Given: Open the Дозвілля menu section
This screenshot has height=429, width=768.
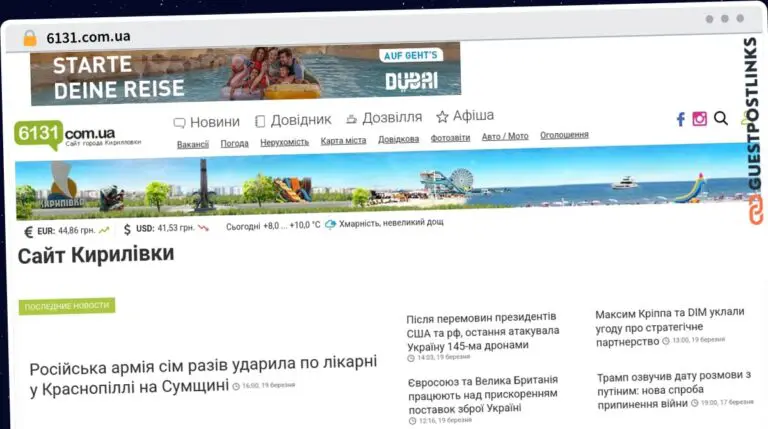Looking at the screenshot, I should coord(383,118).
